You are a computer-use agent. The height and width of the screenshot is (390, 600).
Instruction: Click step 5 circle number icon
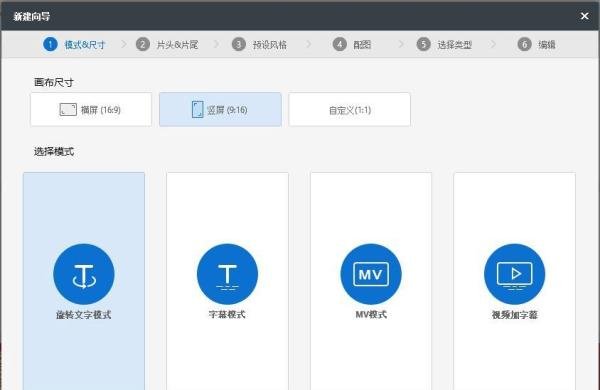[424, 44]
